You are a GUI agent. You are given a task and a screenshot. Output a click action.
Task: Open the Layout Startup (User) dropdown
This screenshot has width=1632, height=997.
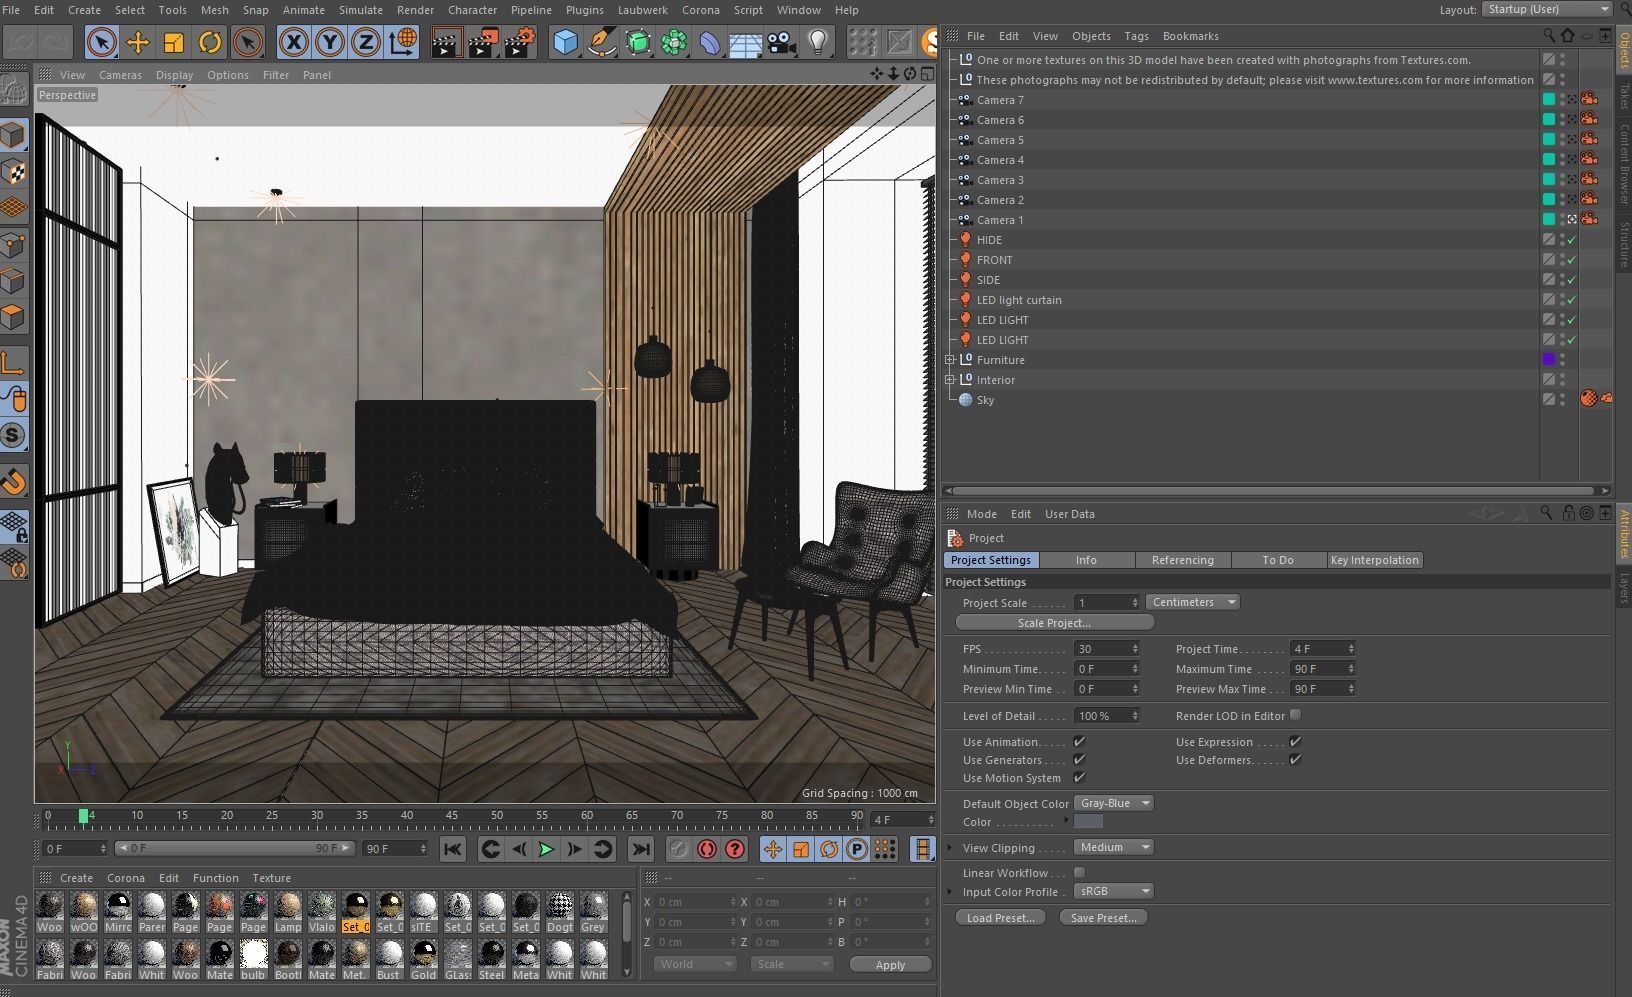click(1546, 9)
